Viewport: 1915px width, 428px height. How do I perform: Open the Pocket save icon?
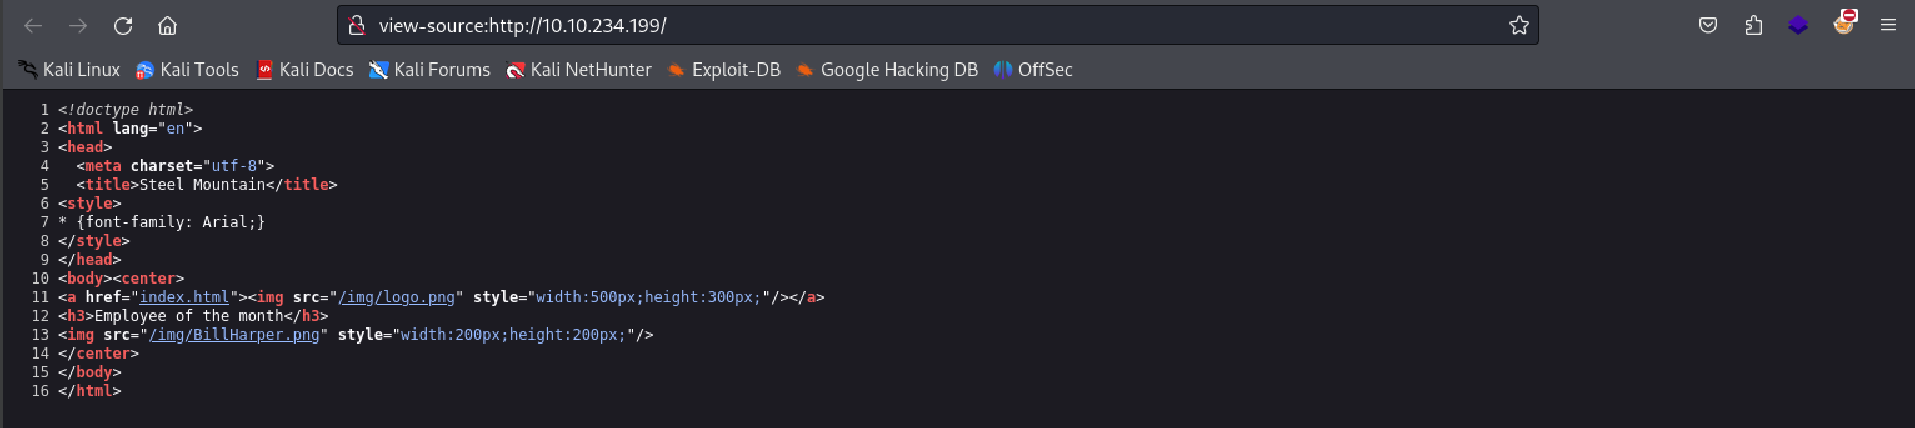[x=1708, y=26]
